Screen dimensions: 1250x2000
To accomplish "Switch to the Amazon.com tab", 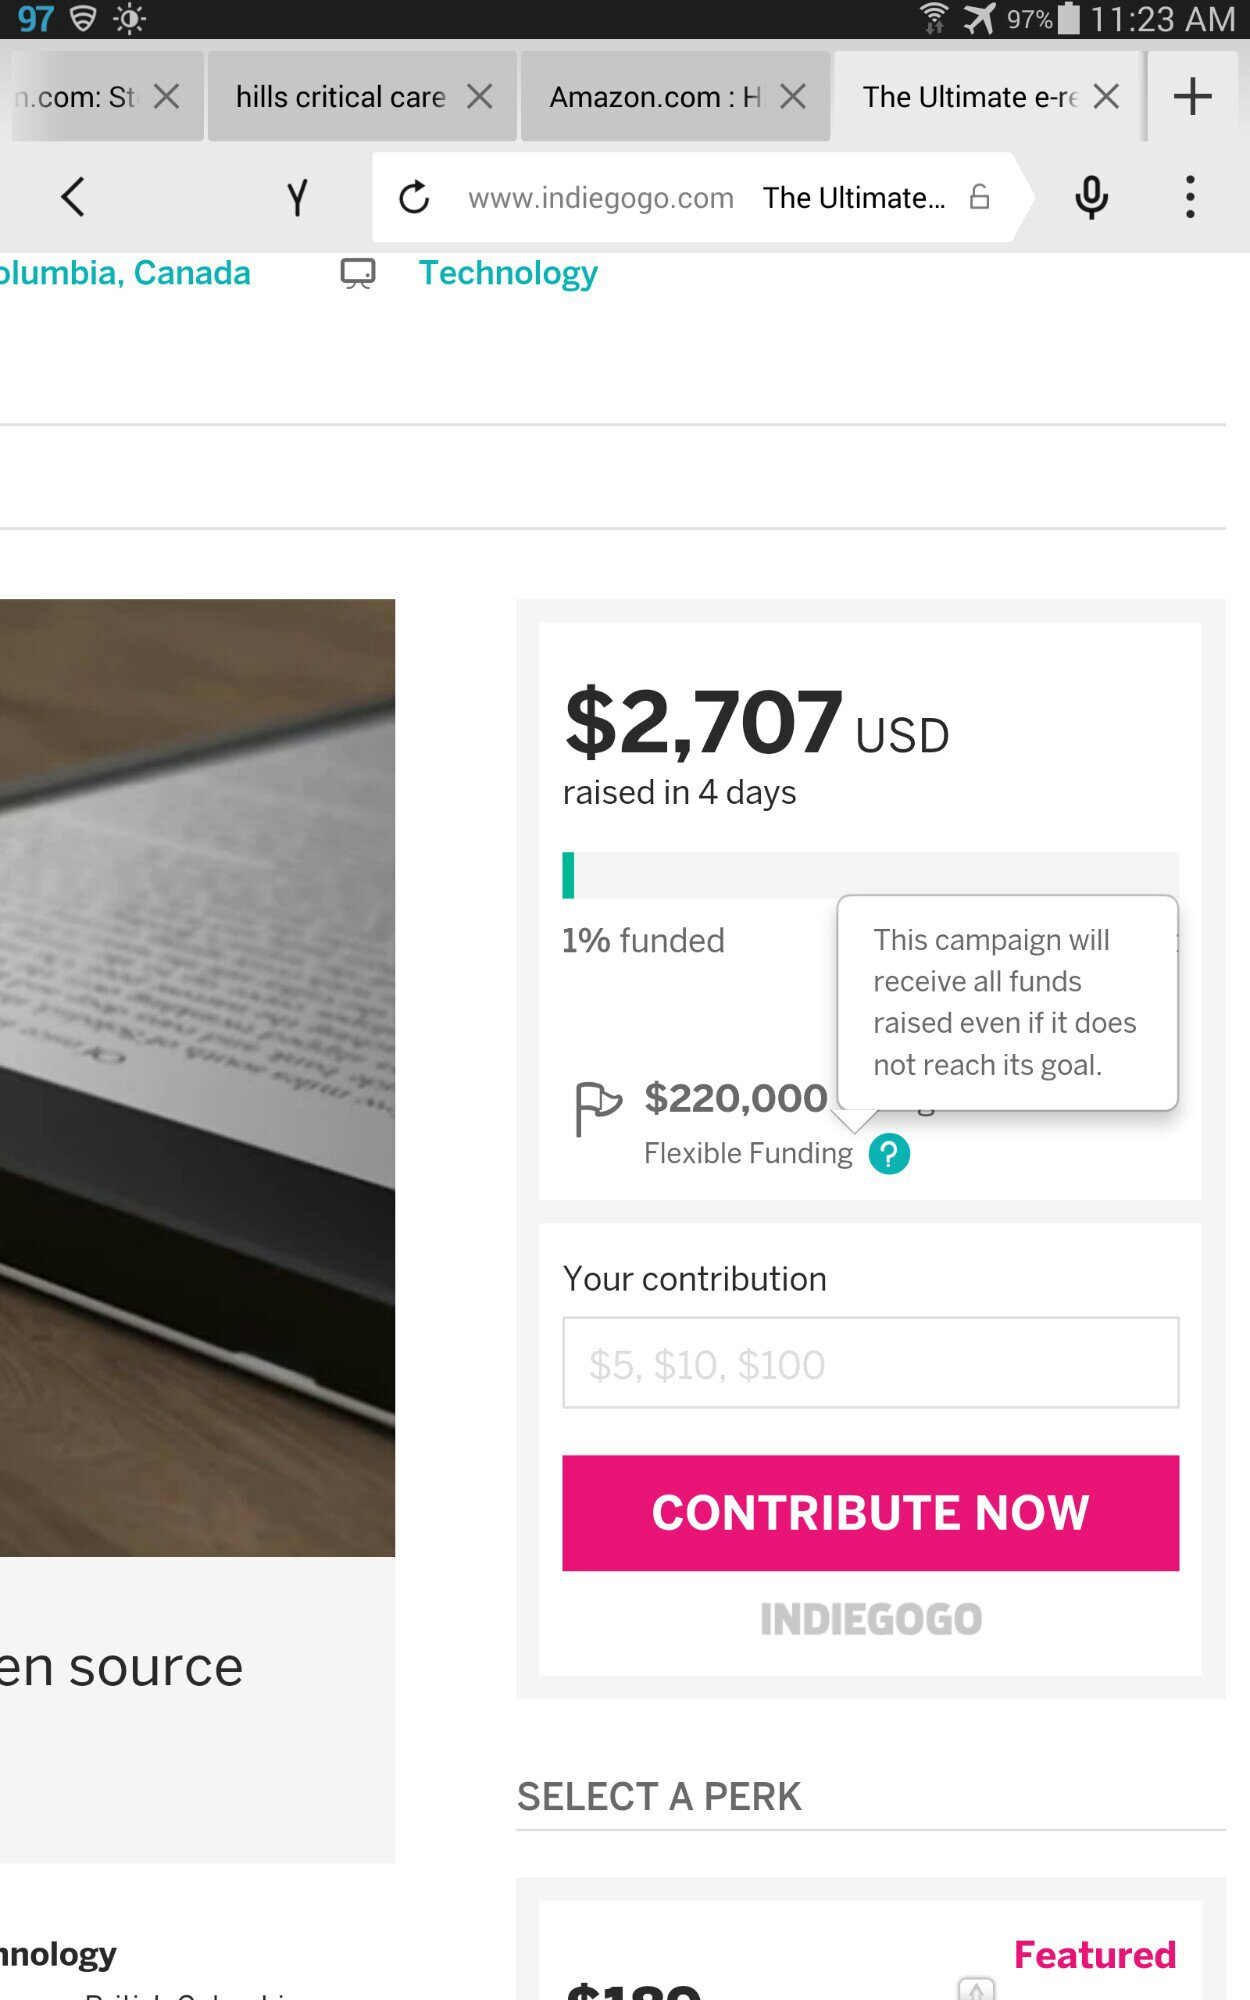I will point(654,97).
